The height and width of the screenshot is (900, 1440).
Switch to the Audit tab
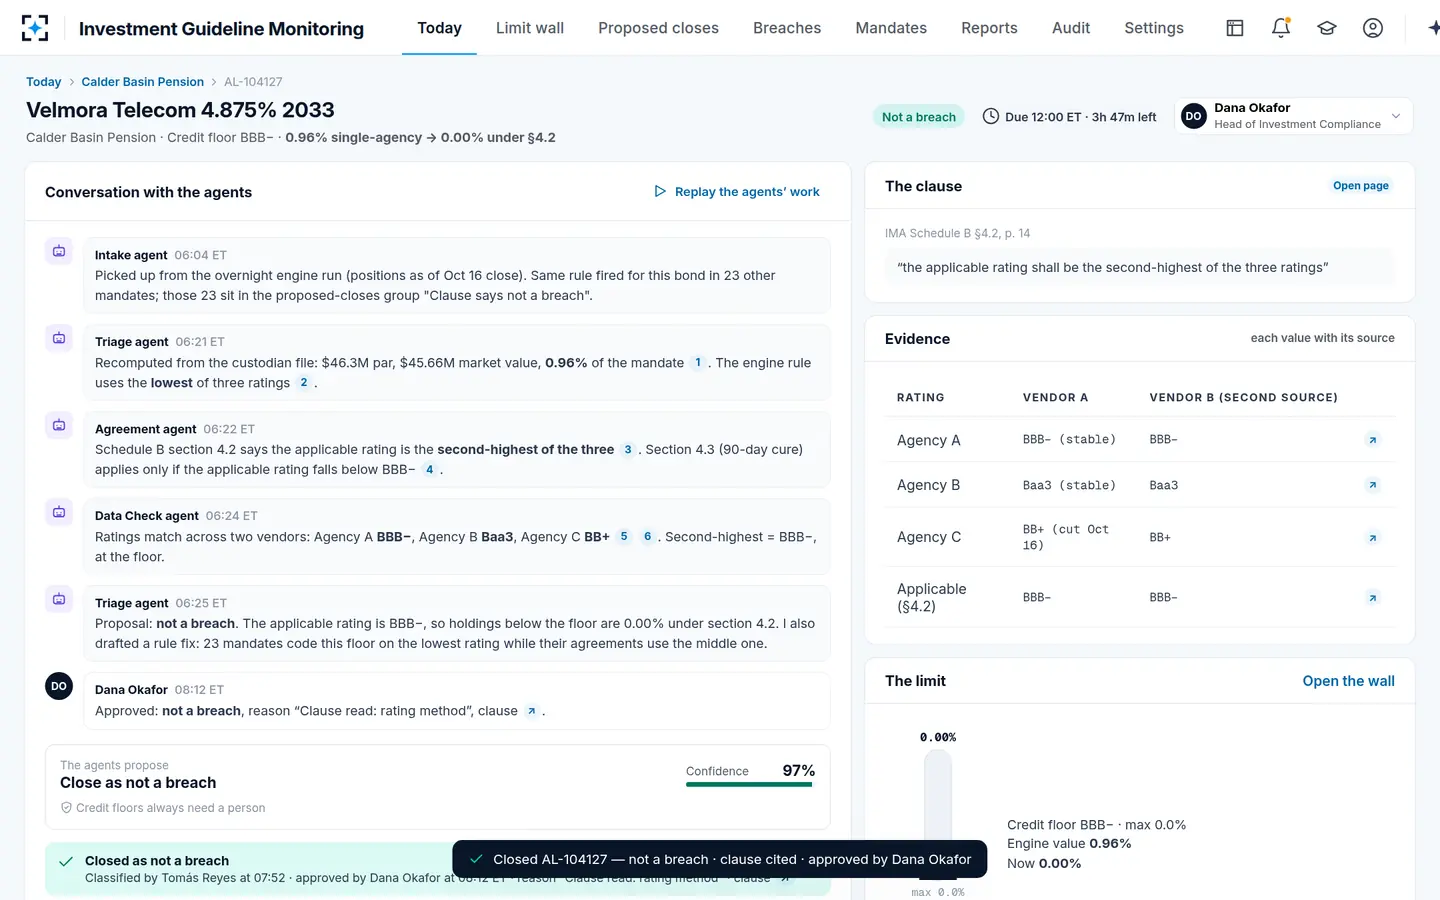(x=1071, y=28)
